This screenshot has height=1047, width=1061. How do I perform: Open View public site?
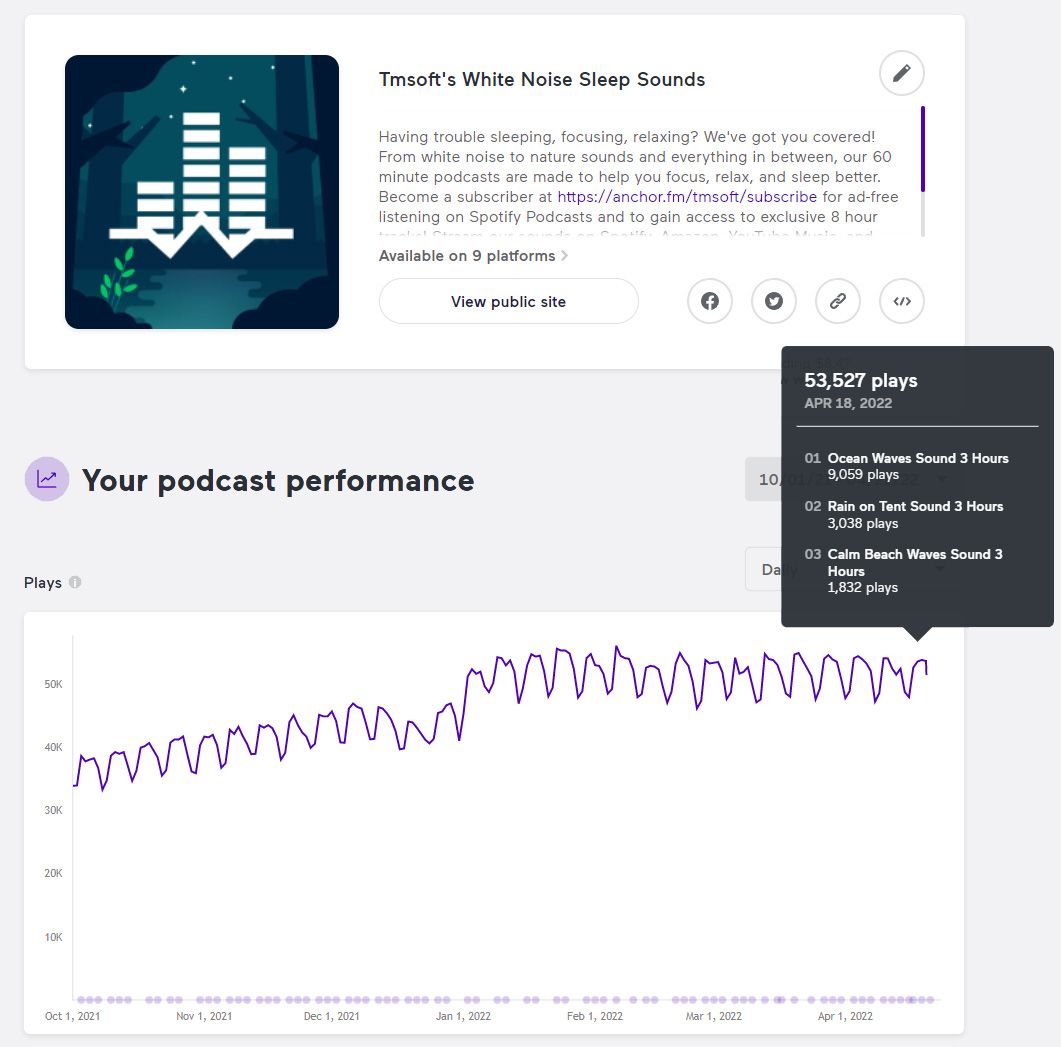tap(508, 301)
